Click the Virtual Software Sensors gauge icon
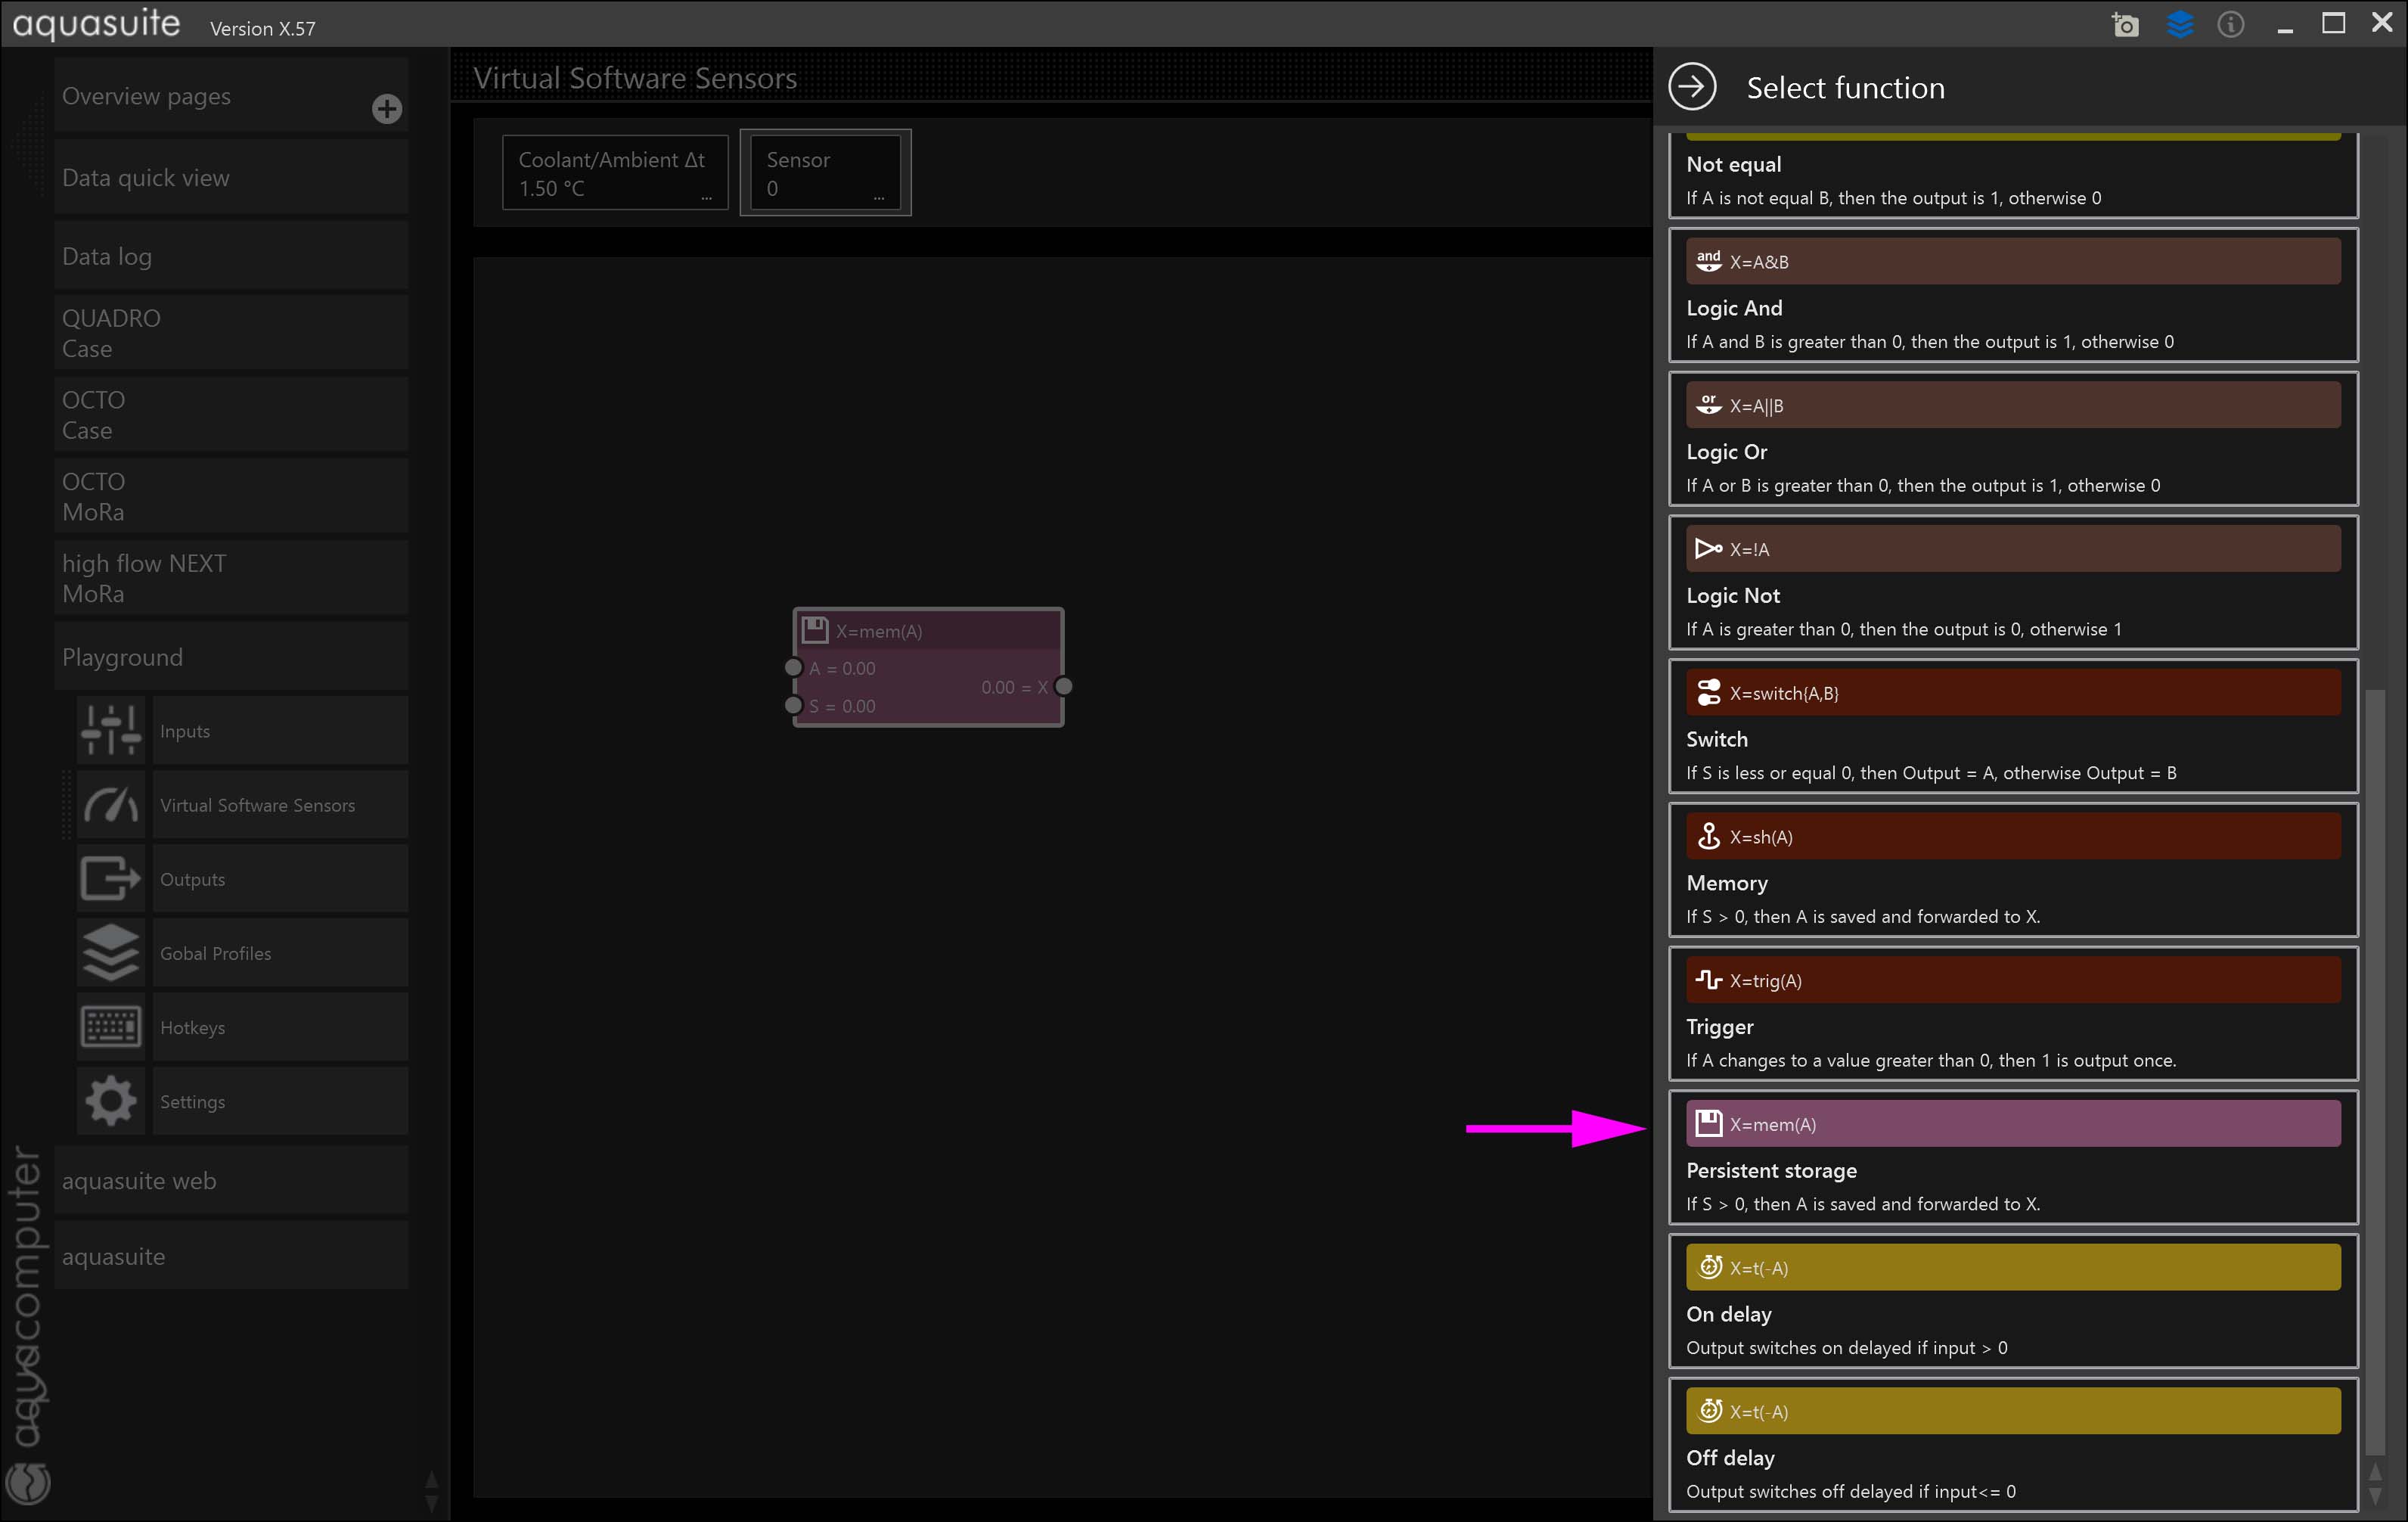The width and height of the screenshot is (2408, 1522). [110, 804]
